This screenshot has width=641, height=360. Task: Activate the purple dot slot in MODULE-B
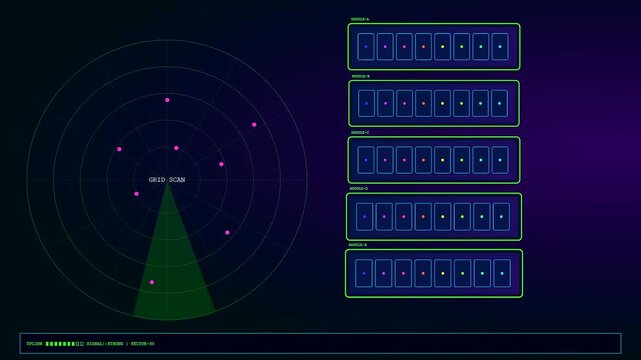pos(385,103)
